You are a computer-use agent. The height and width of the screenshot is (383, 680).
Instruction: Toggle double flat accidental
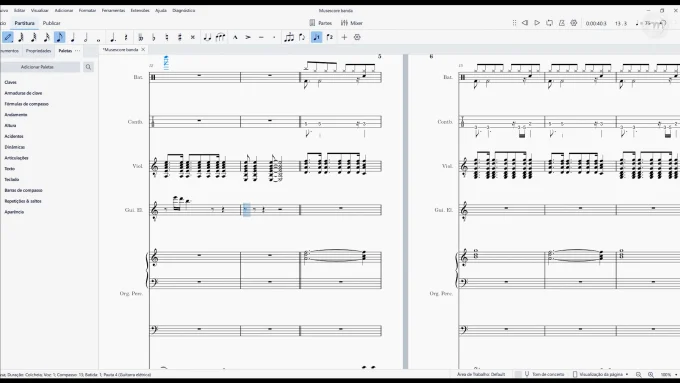coord(141,37)
